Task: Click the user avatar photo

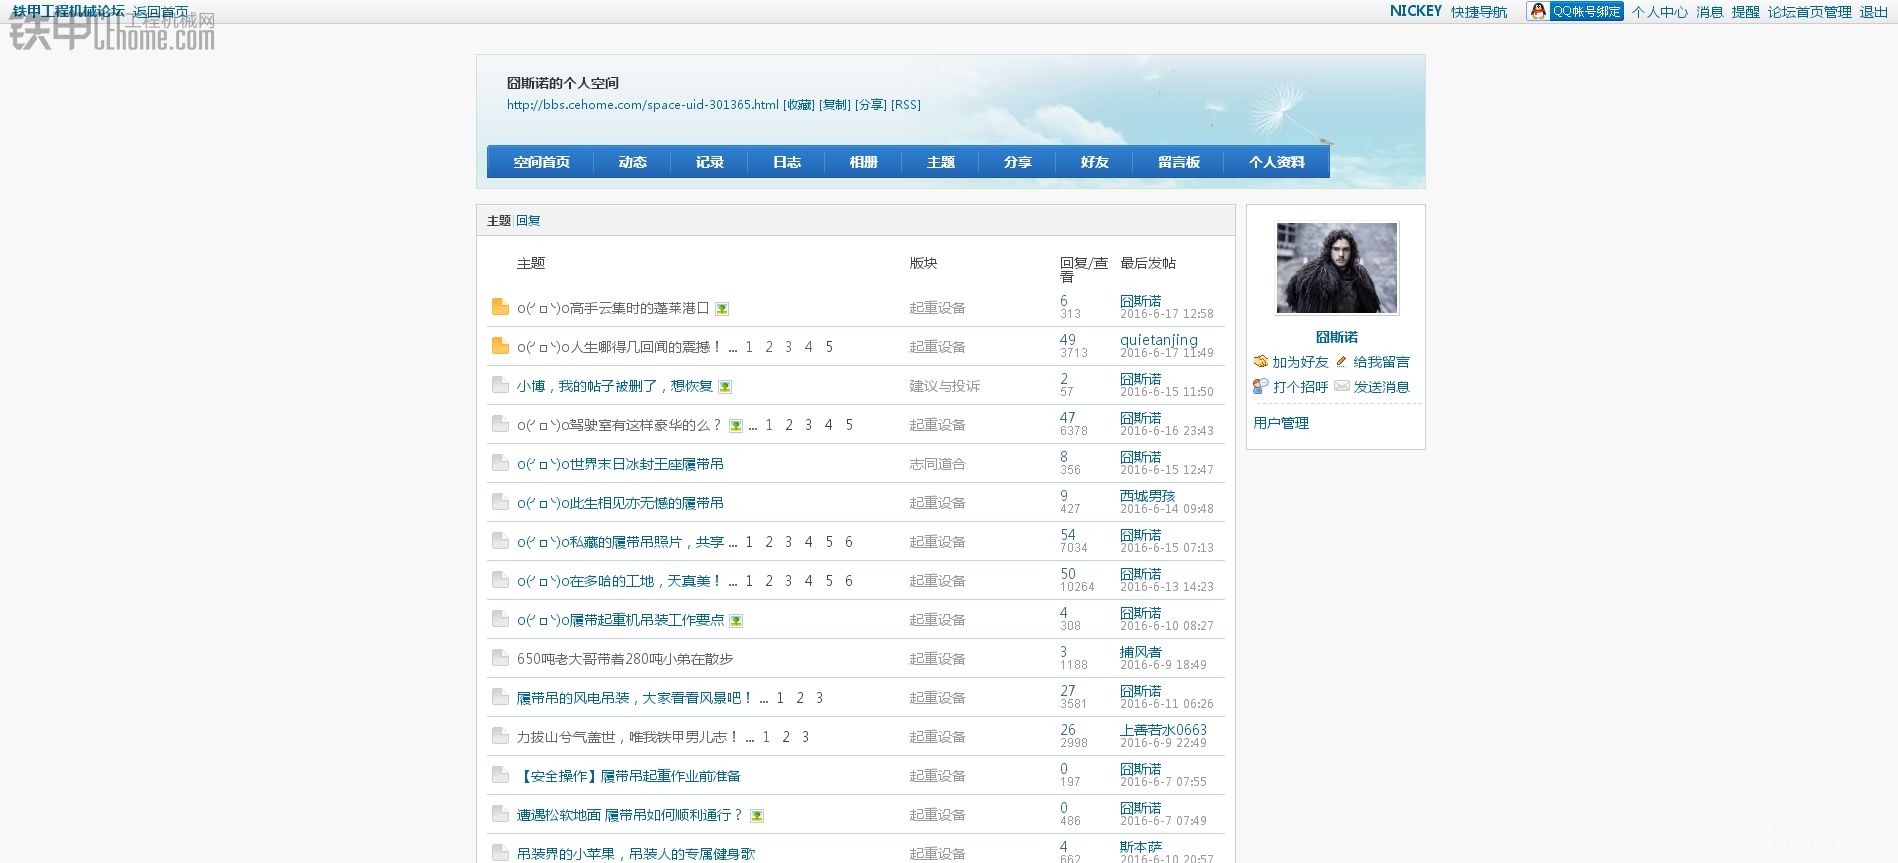Action: click(x=1337, y=268)
